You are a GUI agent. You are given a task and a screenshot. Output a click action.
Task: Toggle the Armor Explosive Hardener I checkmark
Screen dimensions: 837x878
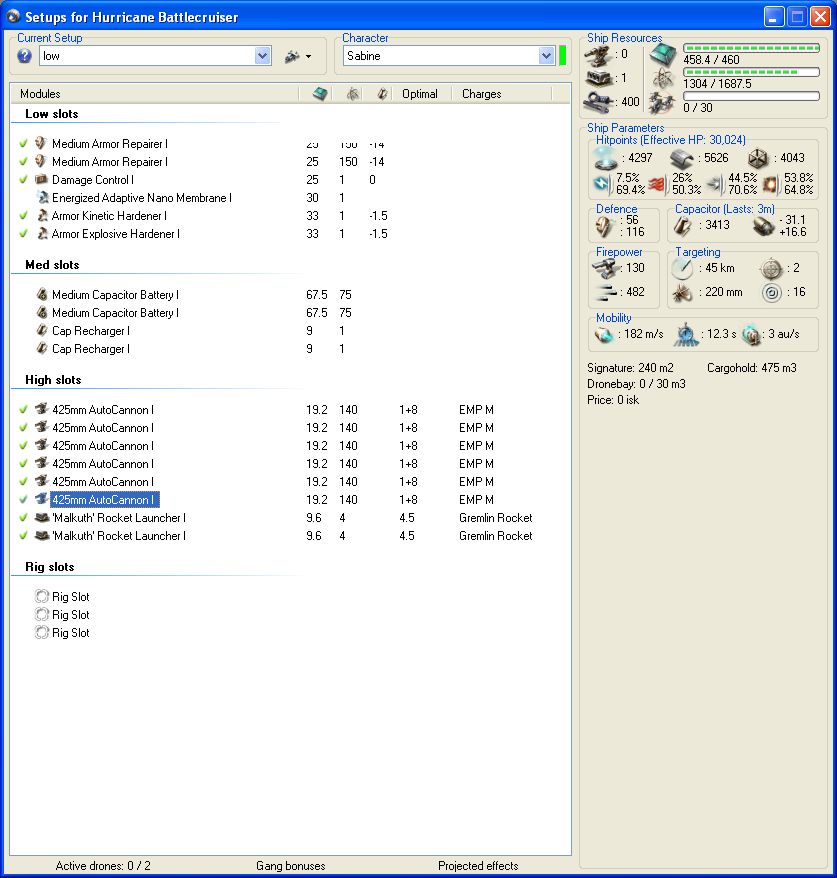(24, 233)
